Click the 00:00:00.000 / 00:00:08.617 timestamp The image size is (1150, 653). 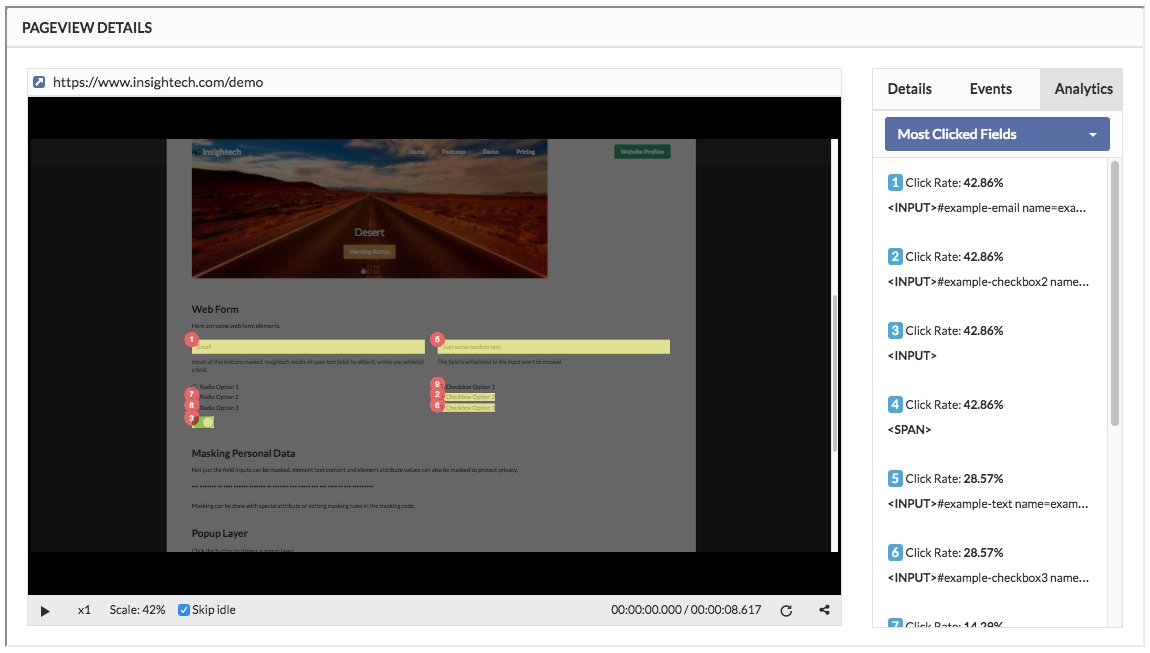[x=686, y=610]
